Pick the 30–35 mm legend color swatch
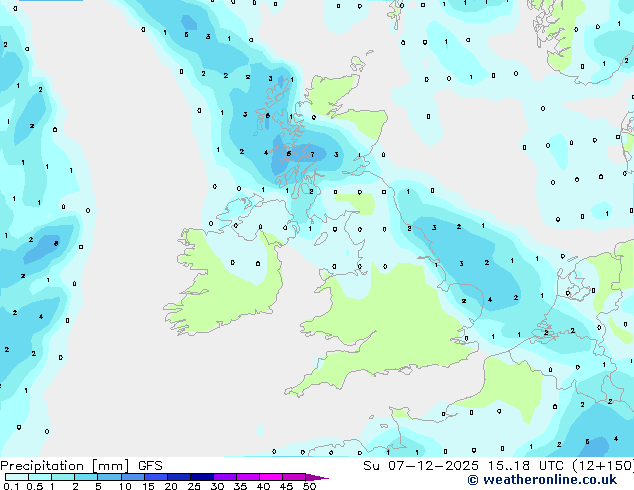 click(x=224, y=477)
